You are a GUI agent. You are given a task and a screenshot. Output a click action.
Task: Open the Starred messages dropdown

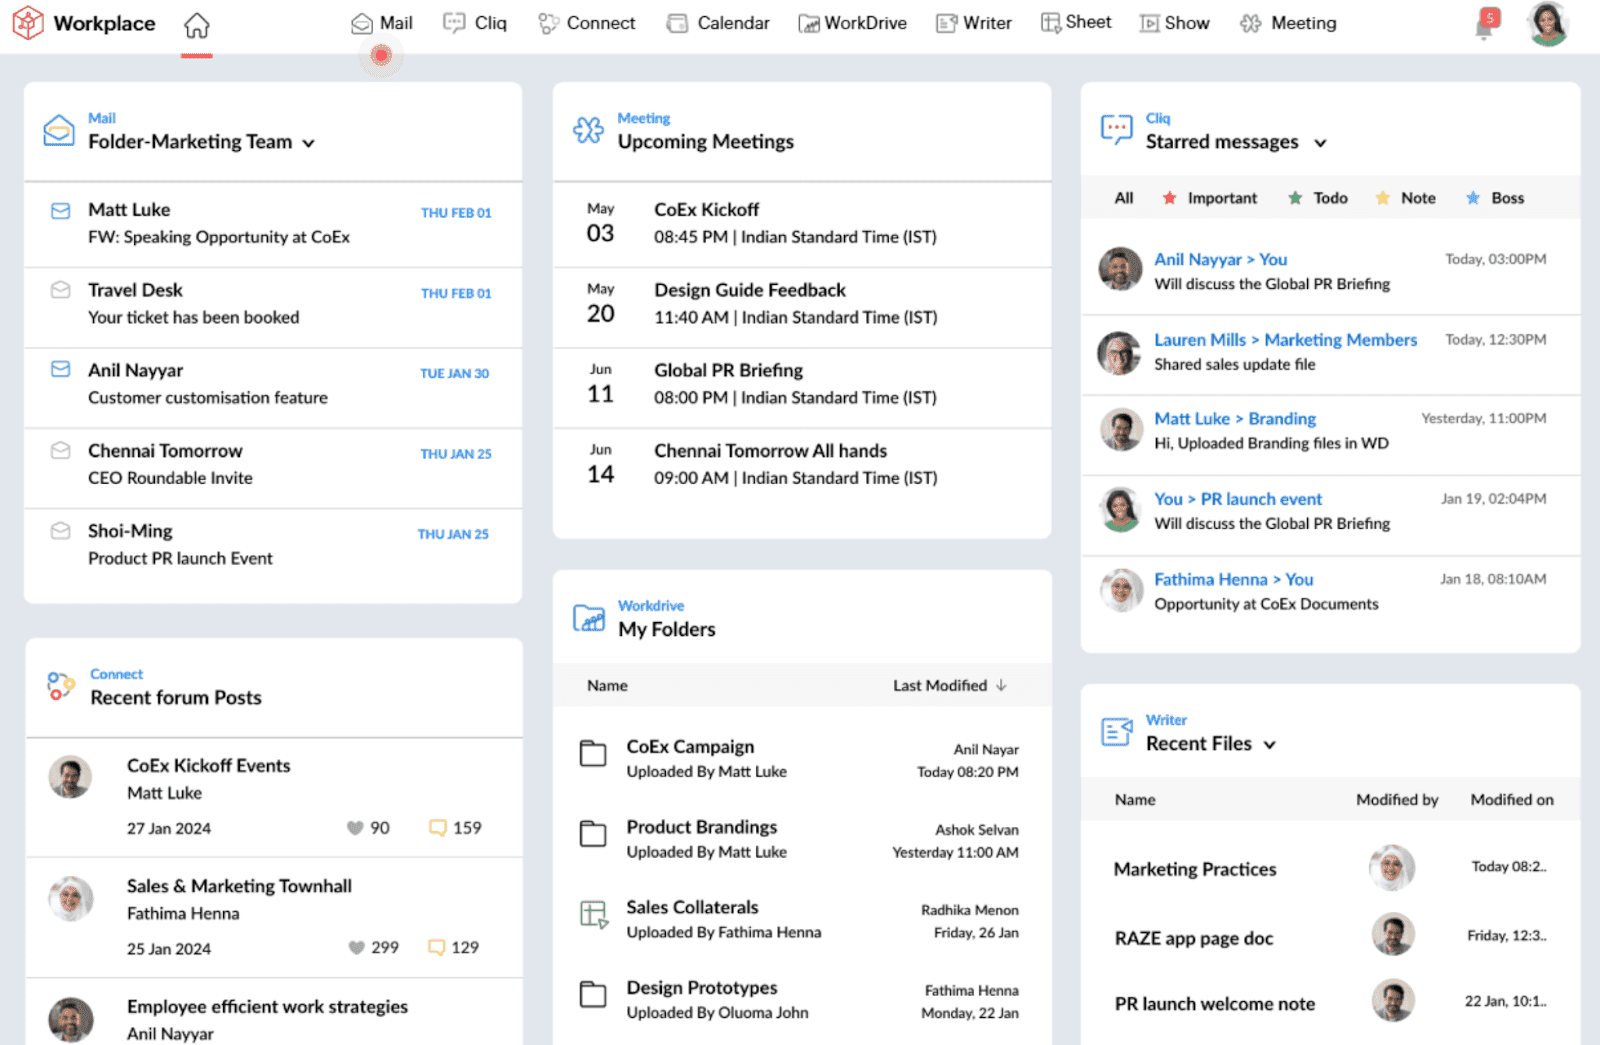pyautogui.click(x=1322, y=143)
